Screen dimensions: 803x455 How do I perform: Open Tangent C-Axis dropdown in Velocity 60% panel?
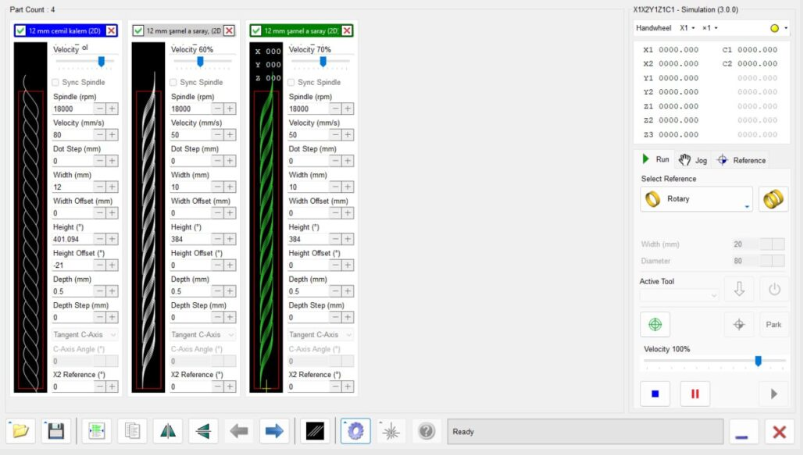[x=203, y=335]
